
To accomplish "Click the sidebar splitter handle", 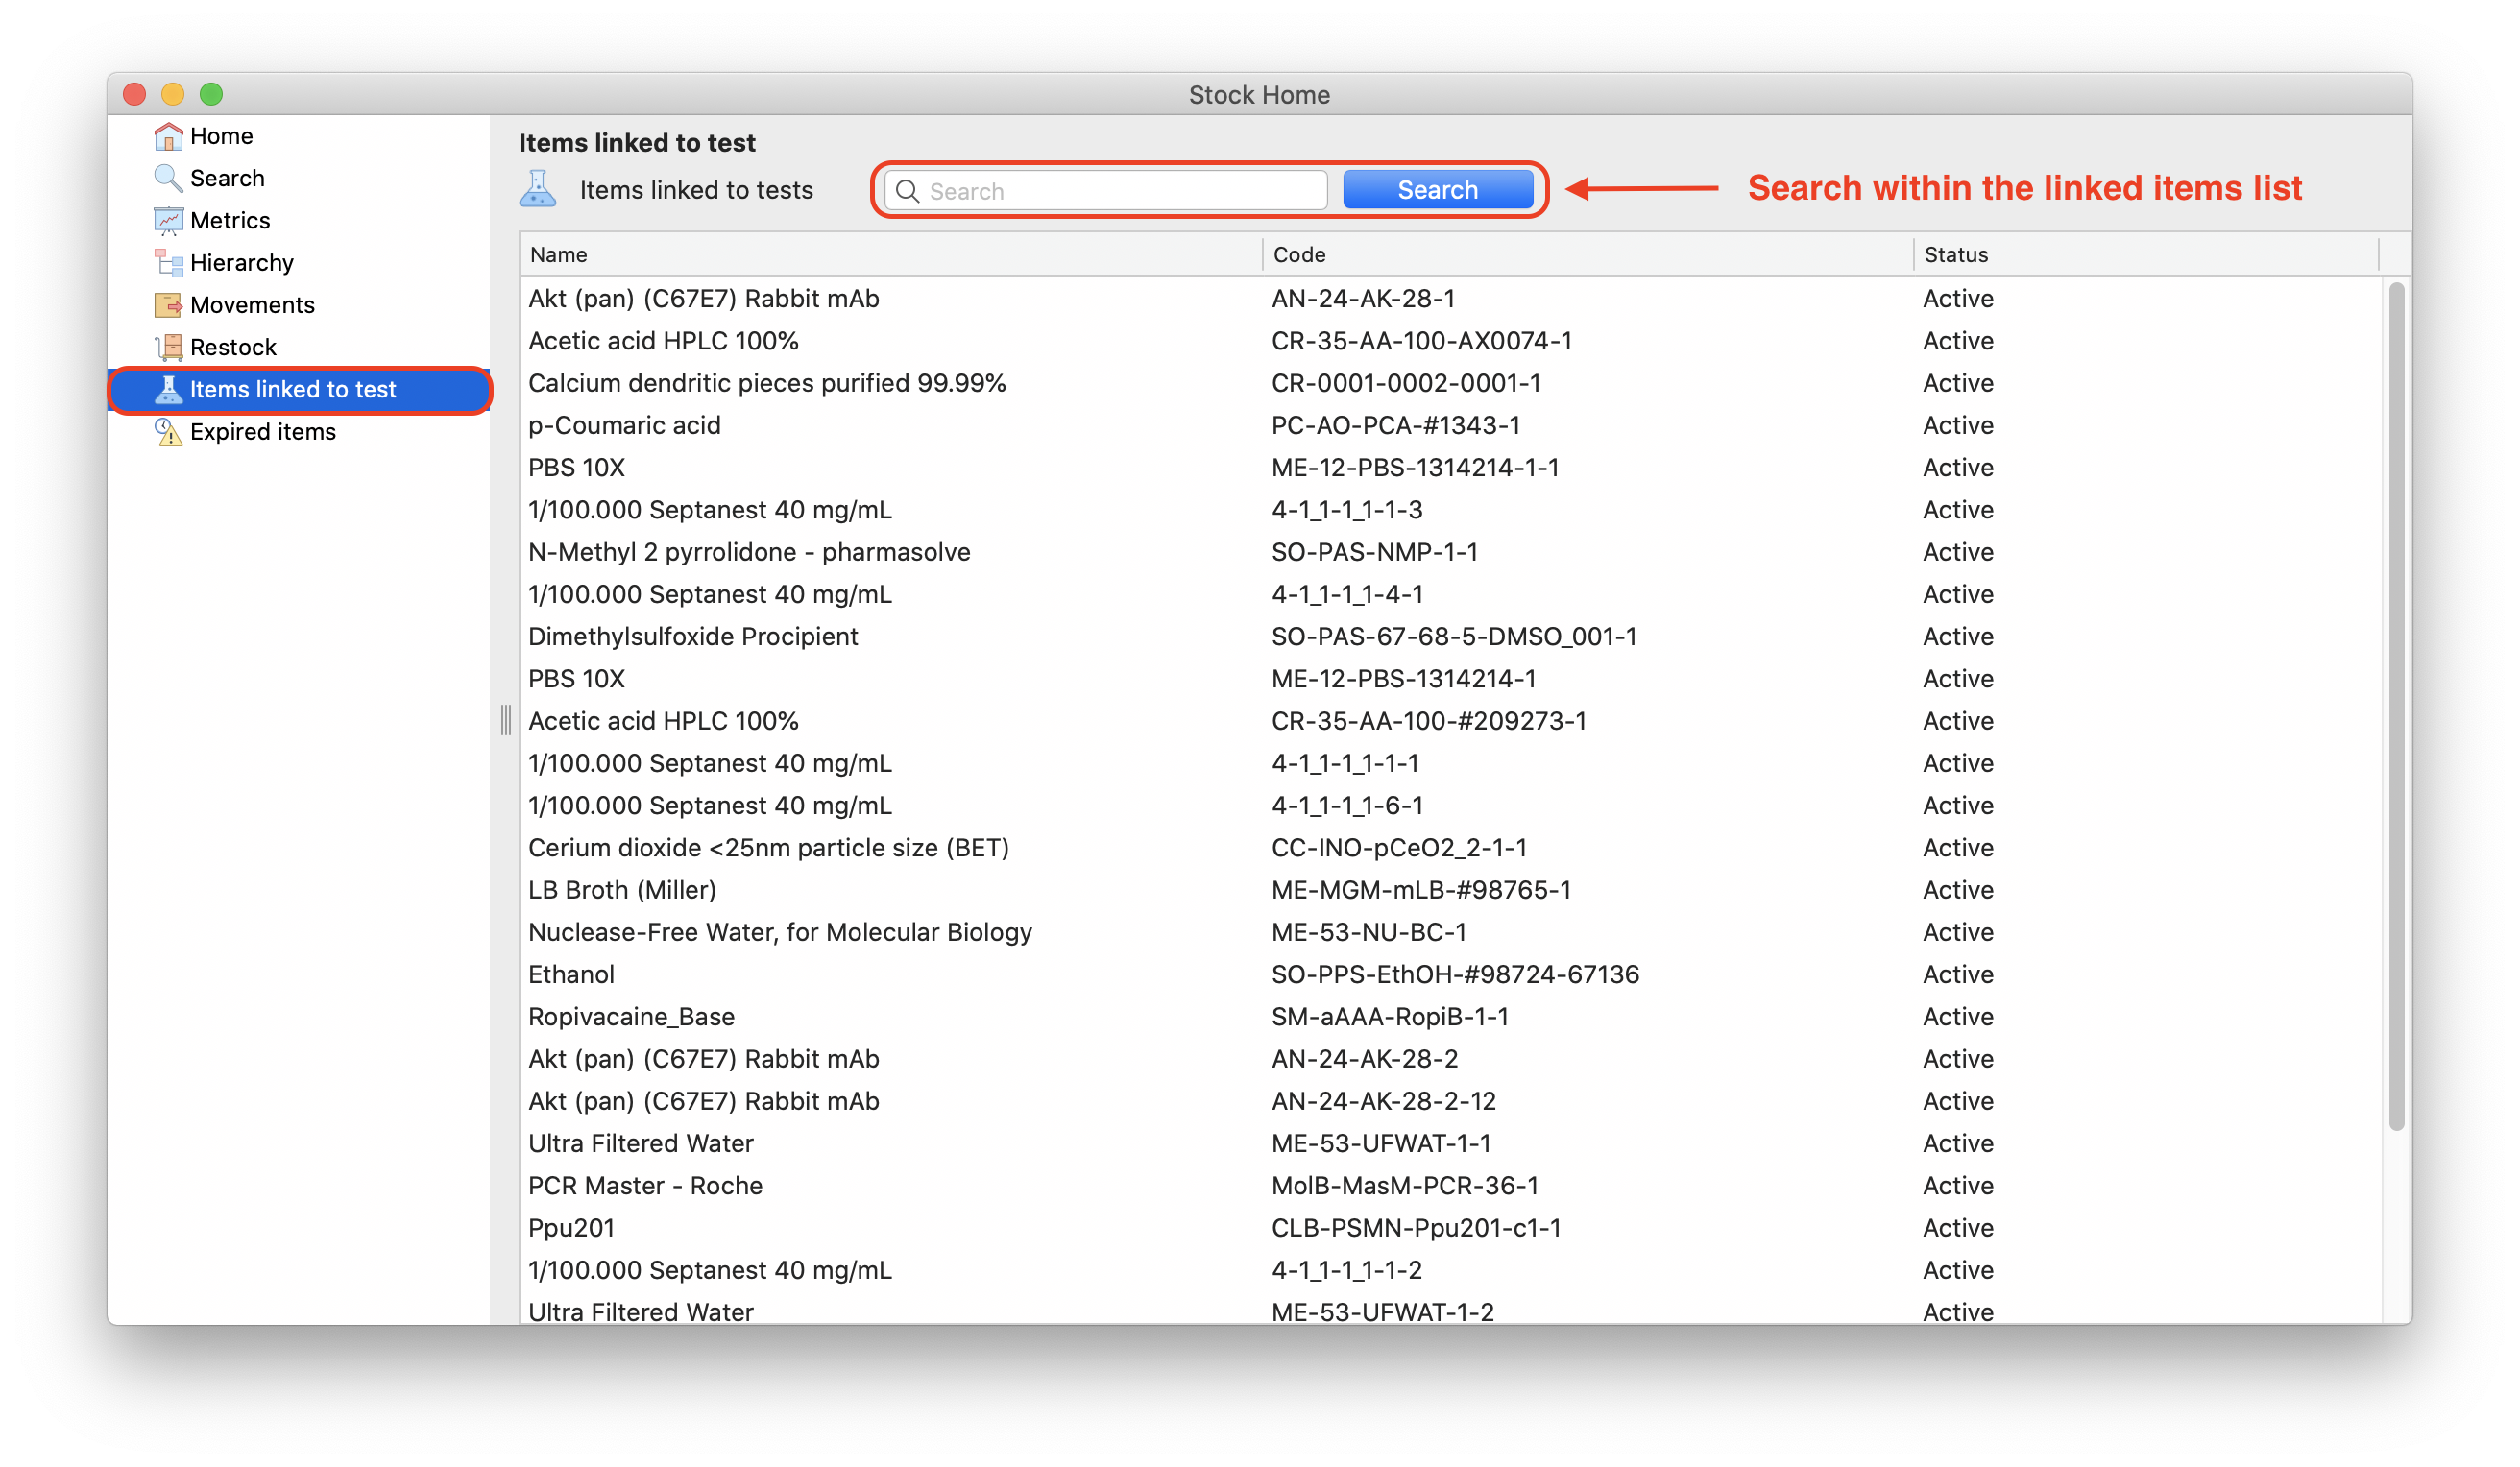I will click(x=506, y=719).
